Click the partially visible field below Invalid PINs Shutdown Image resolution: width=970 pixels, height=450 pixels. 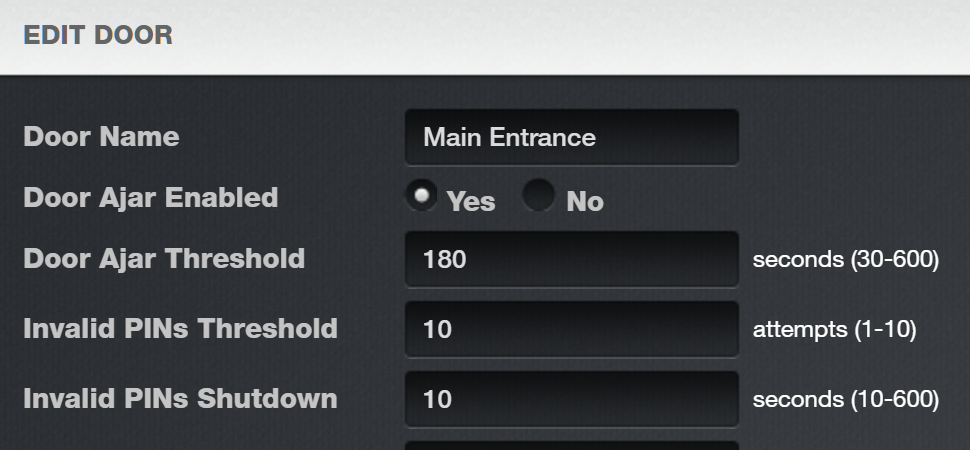(x=572, y=445)
